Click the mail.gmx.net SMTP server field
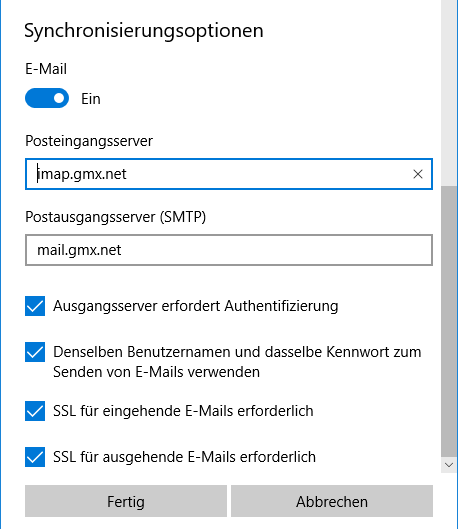This screenshot has width=458, height=529. 229,250
